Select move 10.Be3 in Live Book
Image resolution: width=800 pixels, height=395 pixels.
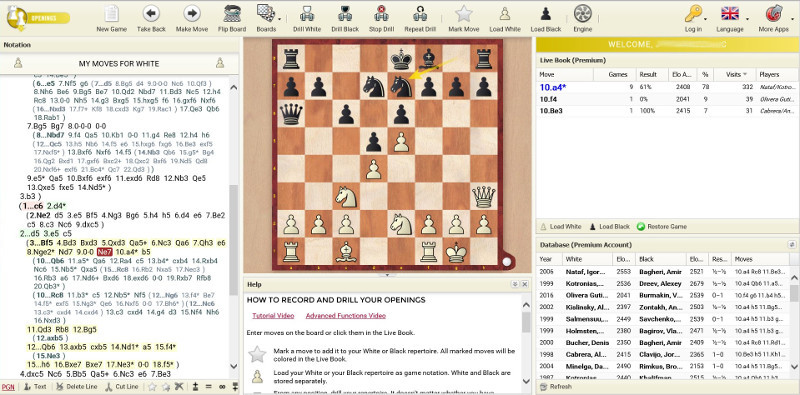pyautogui.click(x=667, y=111)
